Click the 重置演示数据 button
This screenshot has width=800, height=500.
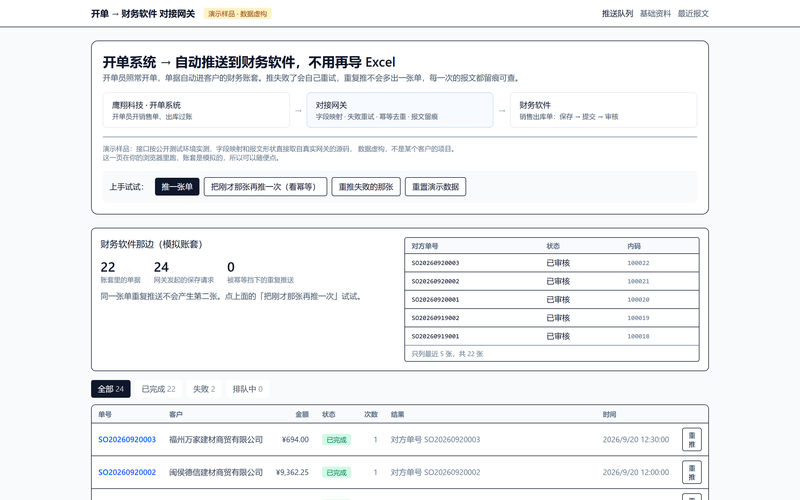[x=435, y=187]
